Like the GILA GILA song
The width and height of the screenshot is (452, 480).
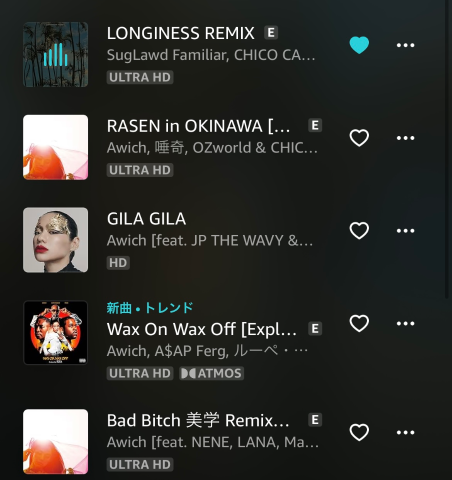tap(359, 230)
